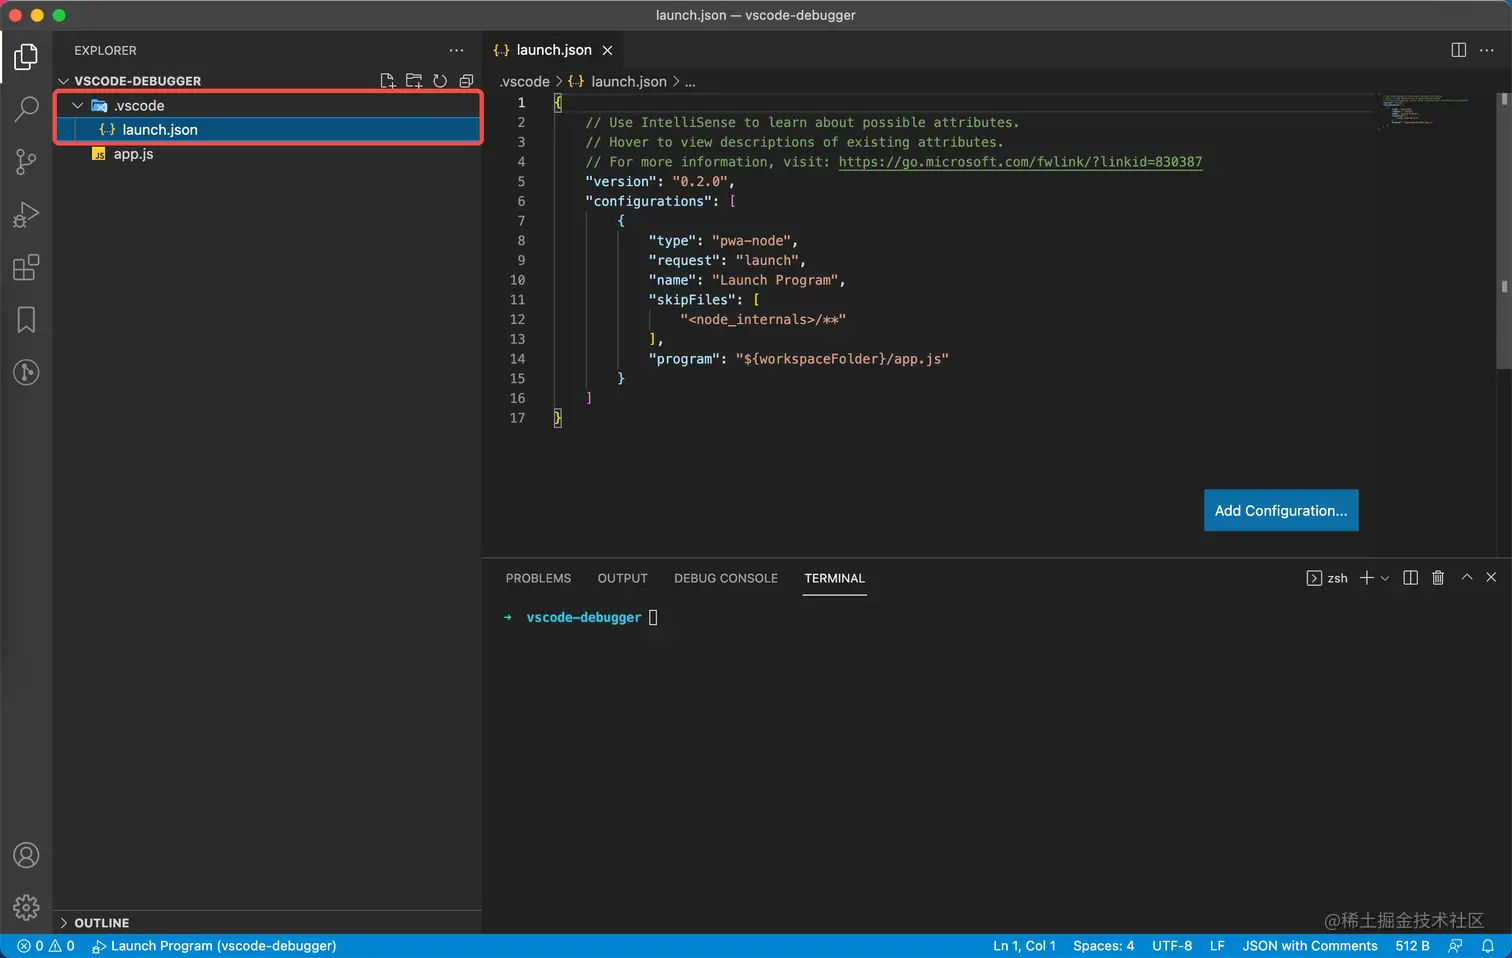
Task: Switch to the DEBUG CONSOLE tab
Action: click(726, 578)
